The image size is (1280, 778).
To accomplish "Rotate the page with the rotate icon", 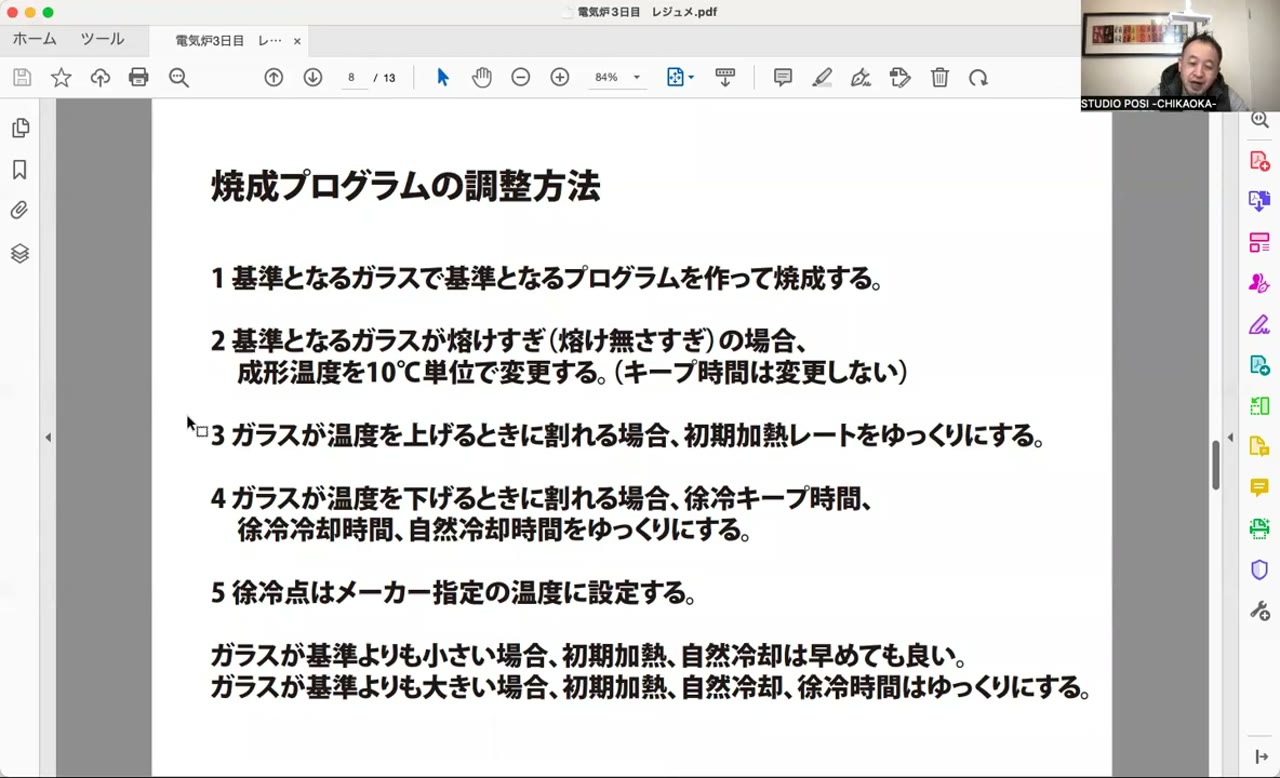I will (x=979, y=77).
